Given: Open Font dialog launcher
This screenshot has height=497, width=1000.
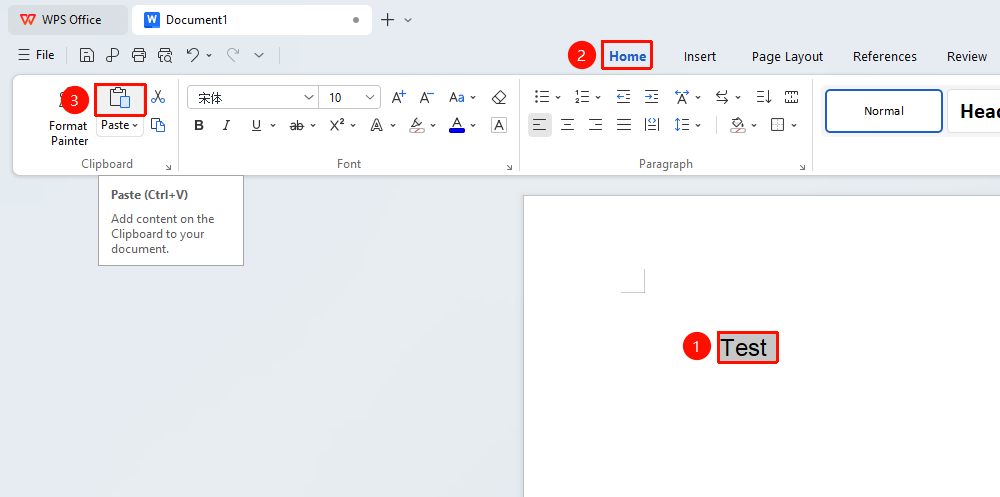Looking at the screenshot, I should [509, 167].
